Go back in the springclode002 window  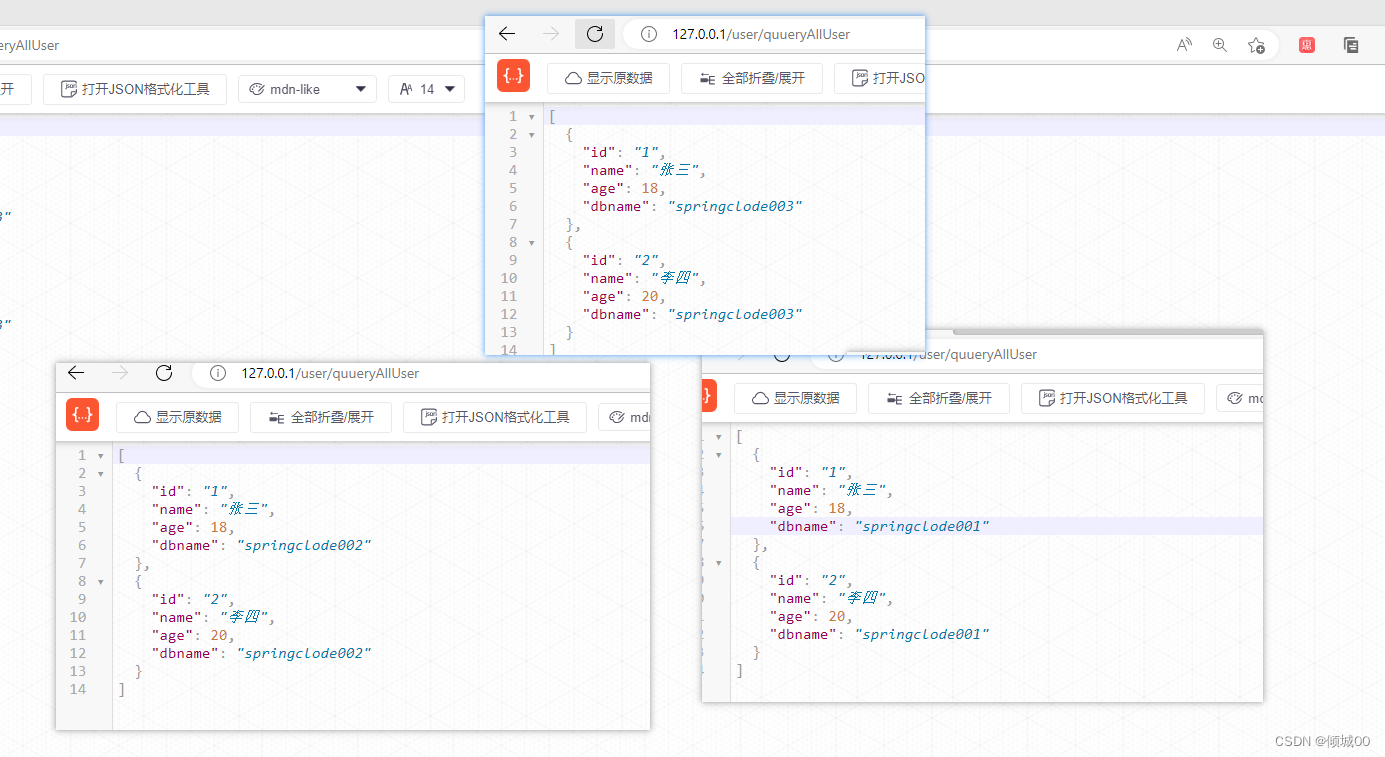[x=76, y=373]
